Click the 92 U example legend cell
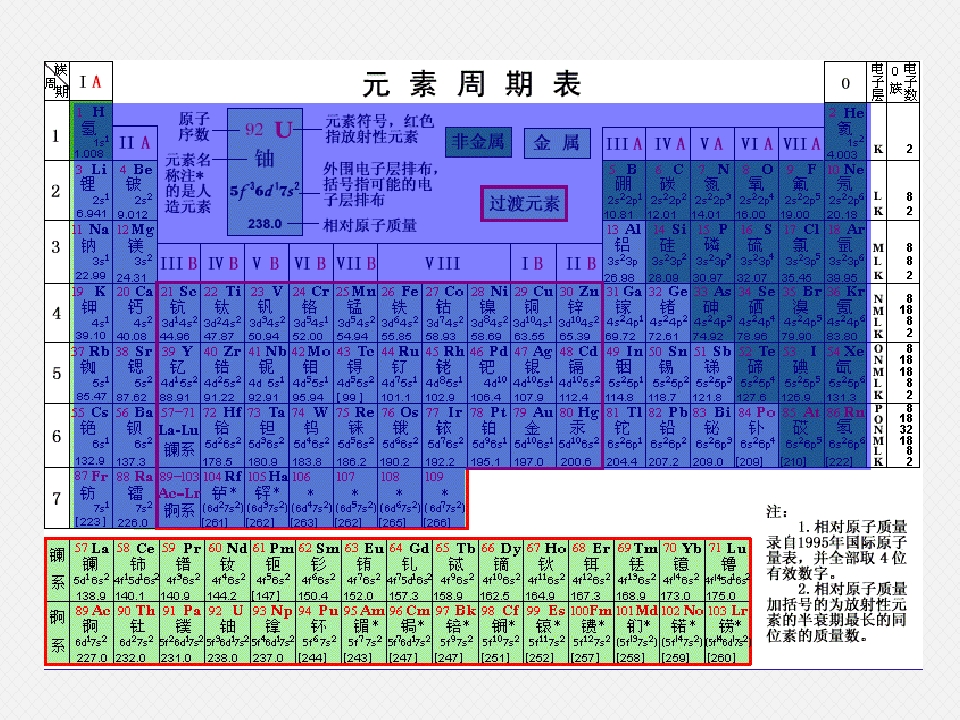Viewport: 960px width, 720px height. point(264,172)
